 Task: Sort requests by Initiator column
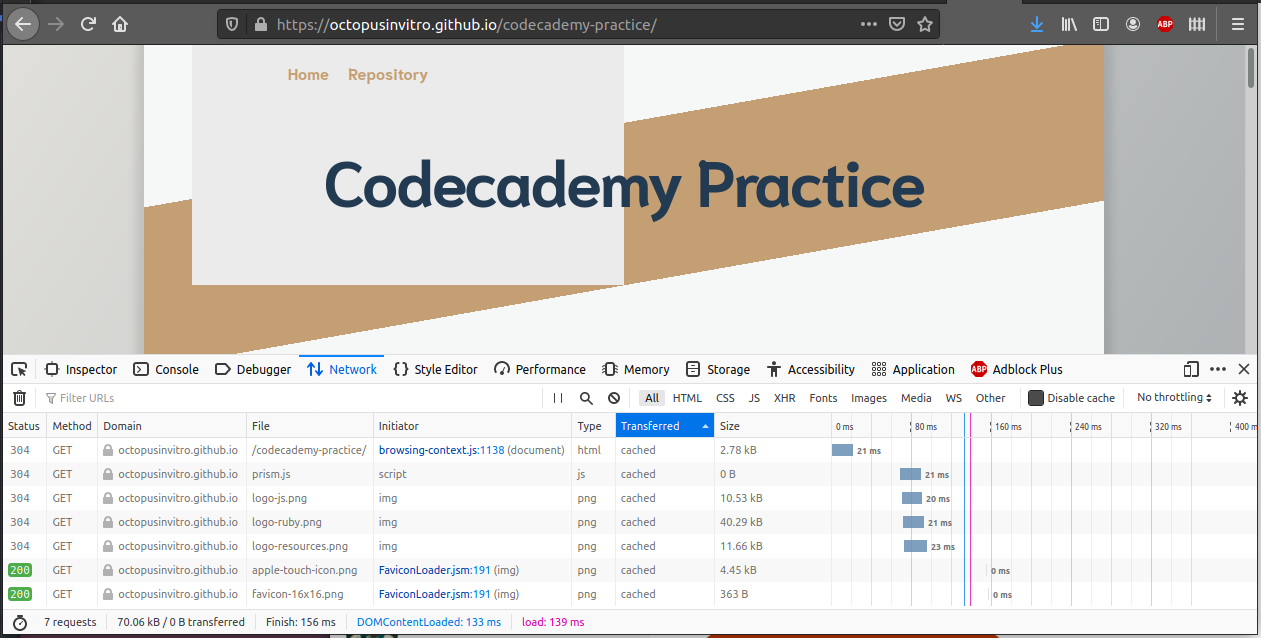tap(473, 426)
